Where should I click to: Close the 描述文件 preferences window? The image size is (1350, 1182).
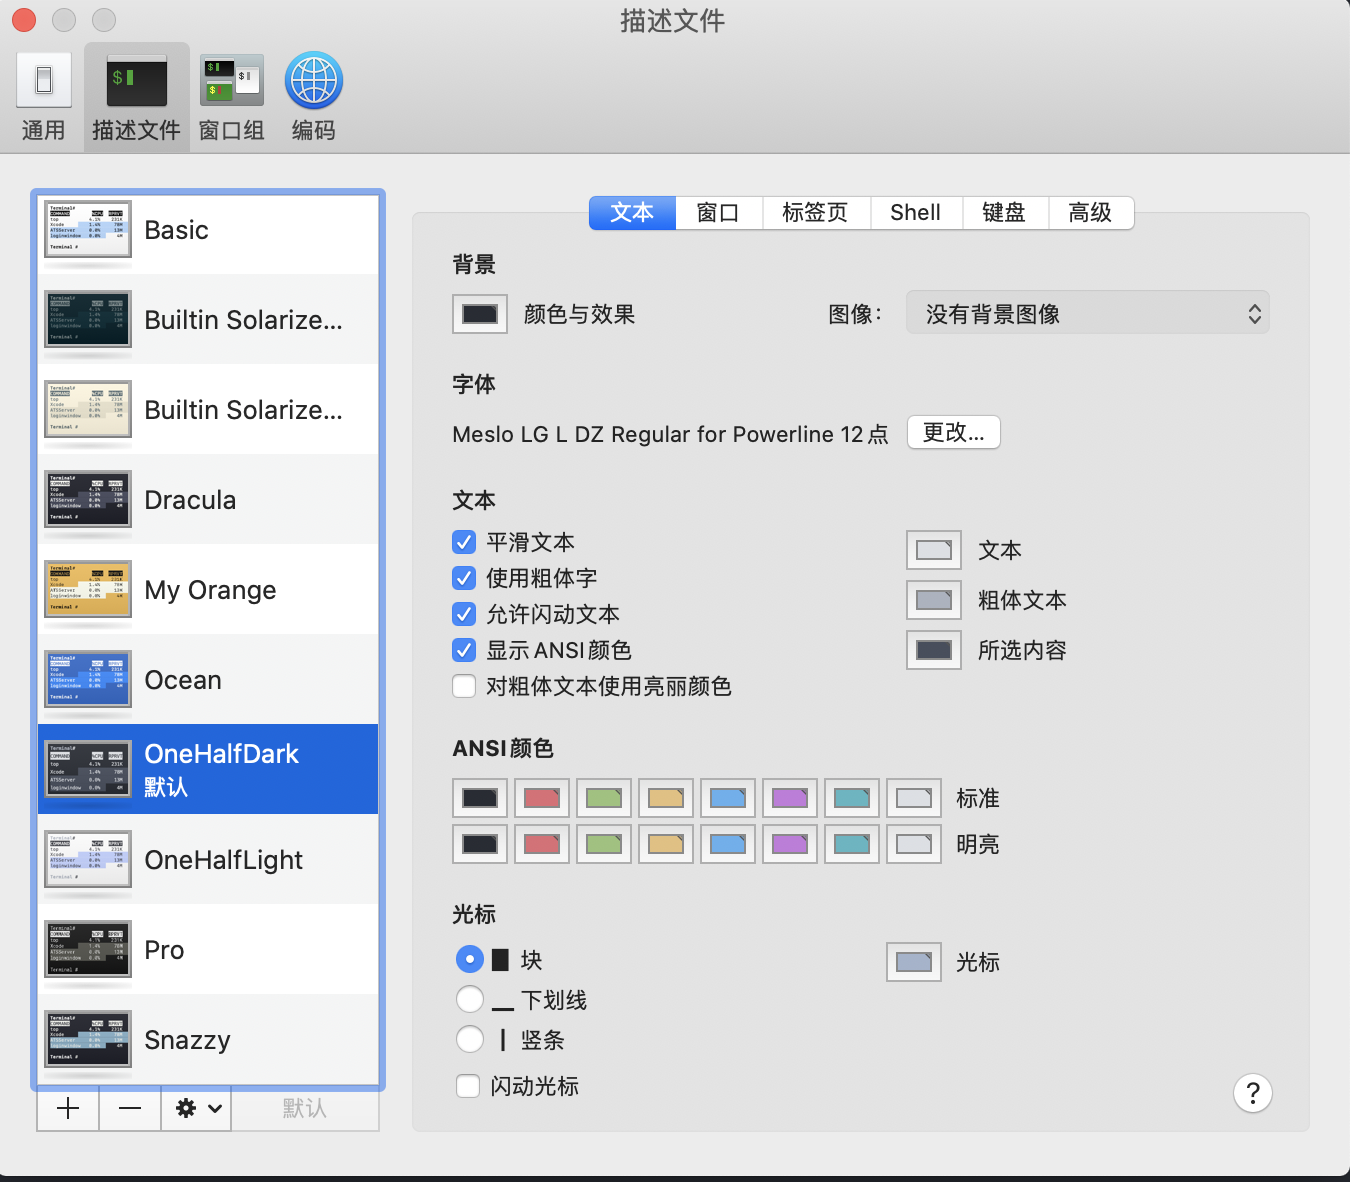[24, 19]
